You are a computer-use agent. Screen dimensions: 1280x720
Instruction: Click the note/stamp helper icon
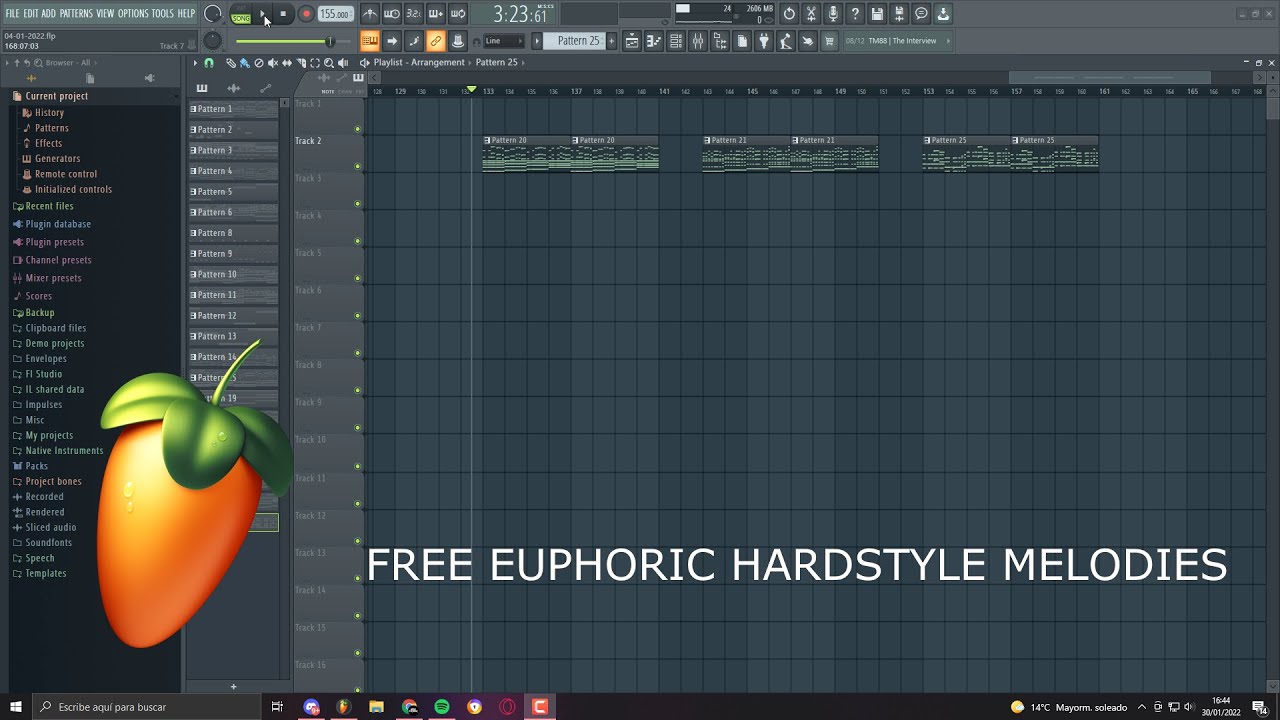click(x=458, y=41)
